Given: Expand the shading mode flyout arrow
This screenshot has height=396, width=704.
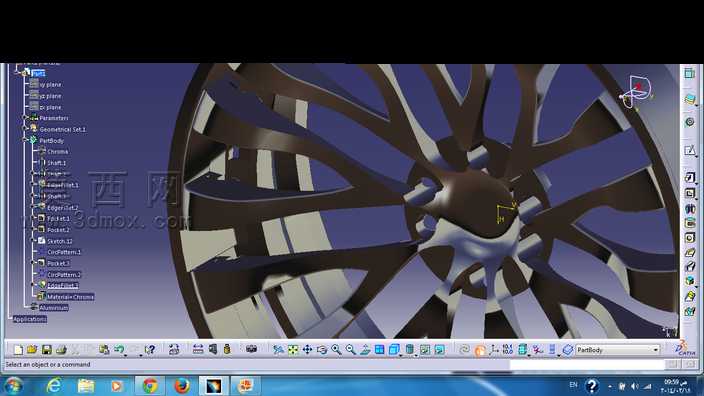Looking at the screenshot, I should (x=416, y=355).
